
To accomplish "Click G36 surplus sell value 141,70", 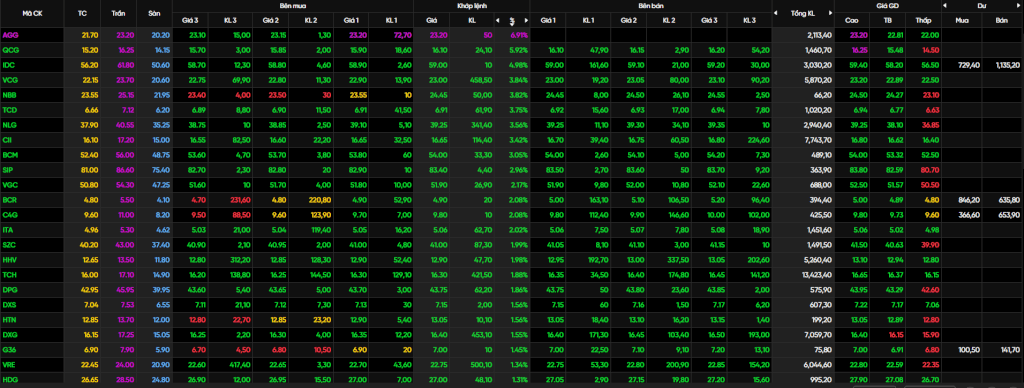I will click(x=1010, y=350).
